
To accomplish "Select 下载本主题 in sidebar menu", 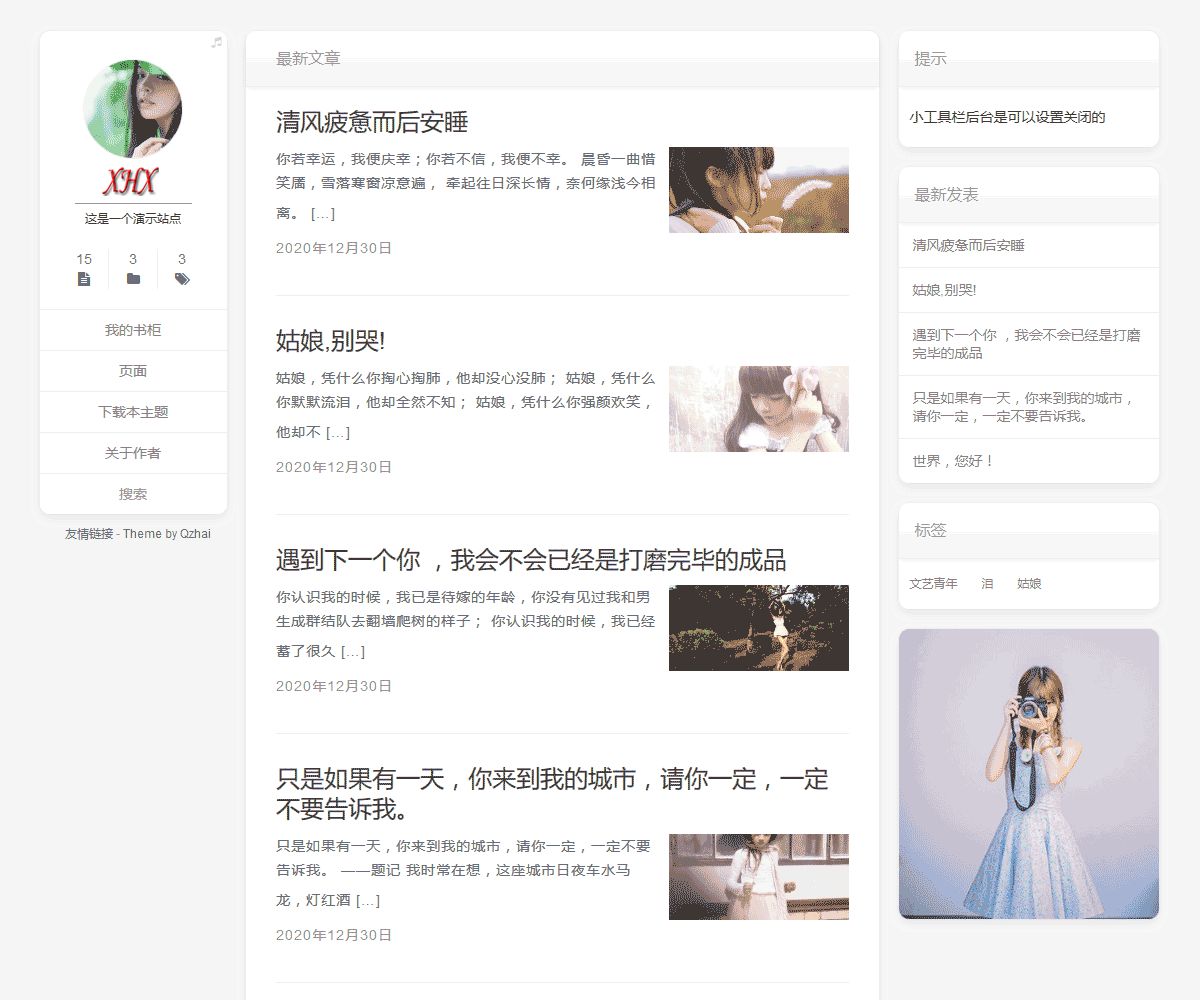I will 133,412.
